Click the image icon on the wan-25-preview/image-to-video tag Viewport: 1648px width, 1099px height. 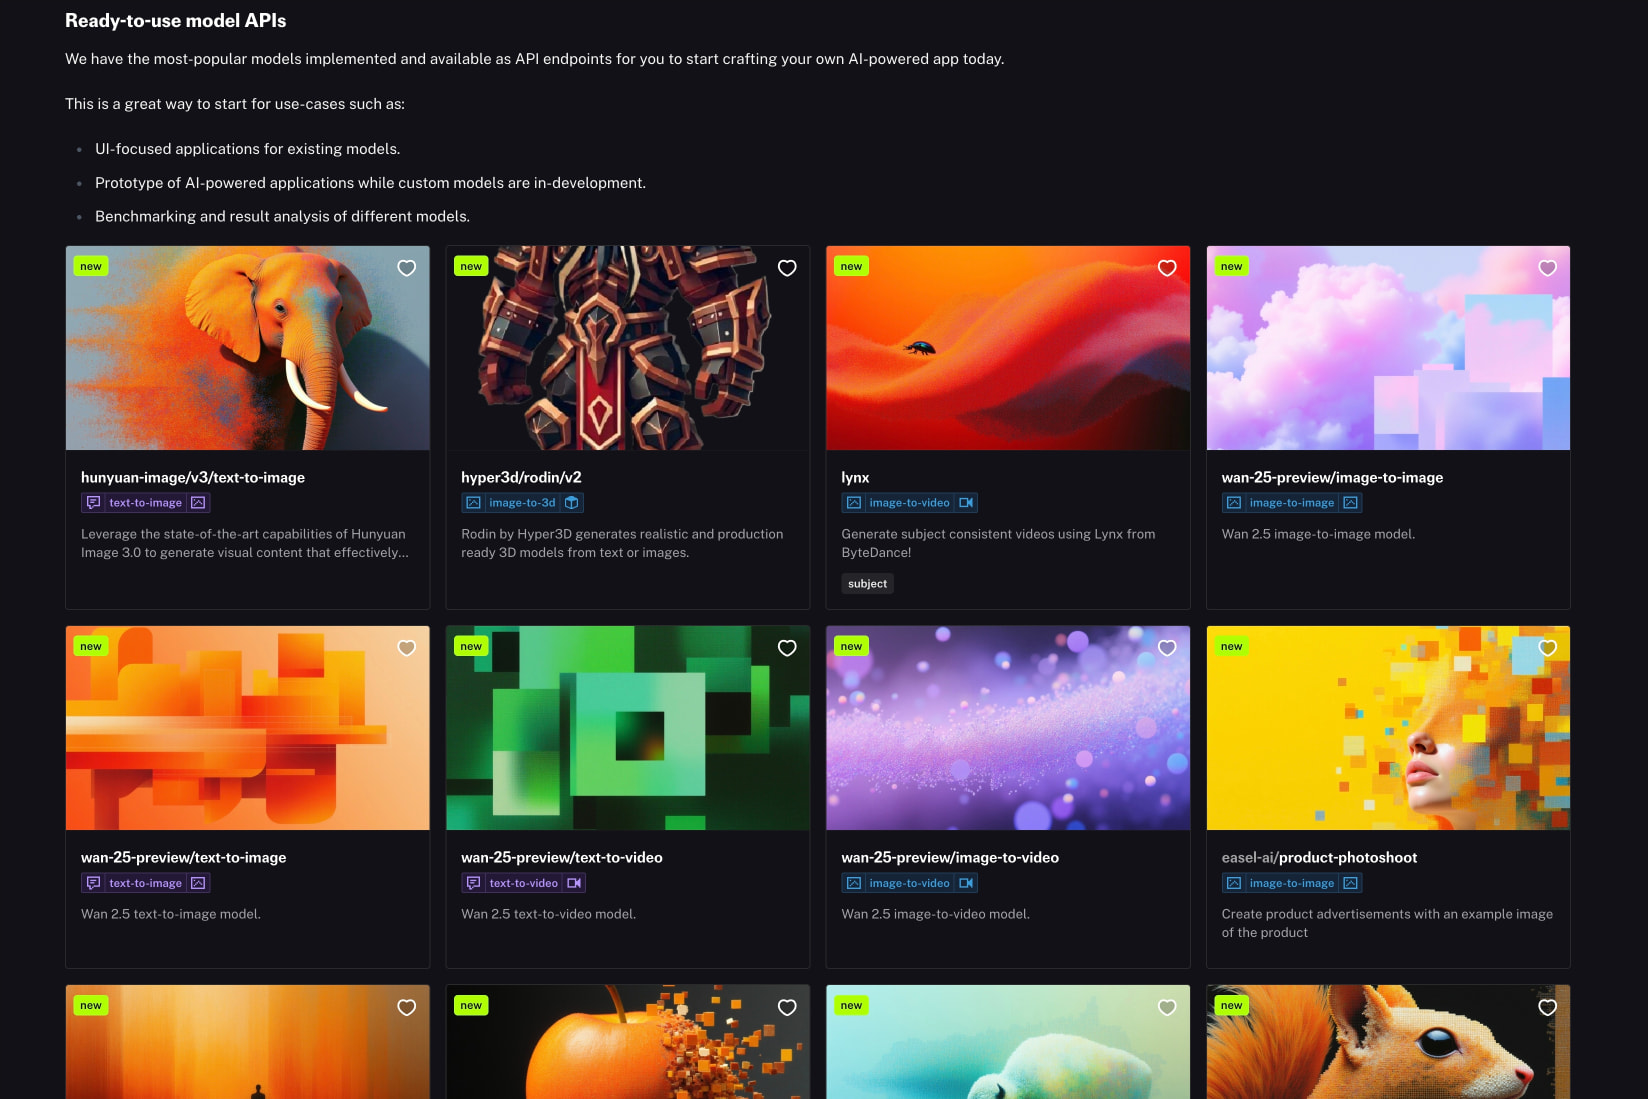(x=853, y=883)
